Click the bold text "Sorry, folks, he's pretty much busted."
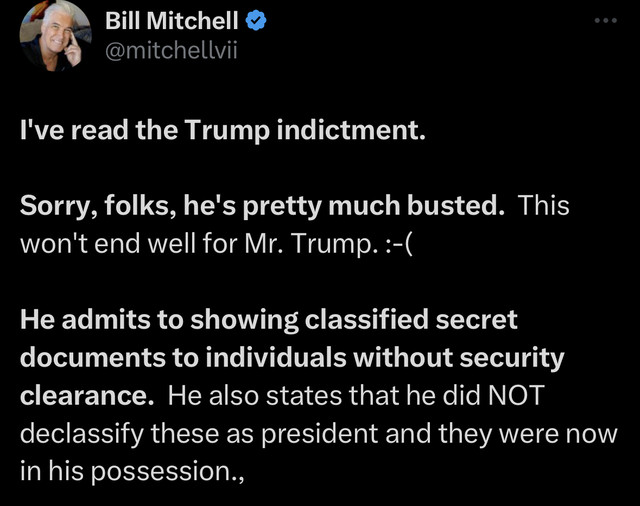Image resolution: width=640 pixels, height=506 pixels. click(x=262, y=206)
